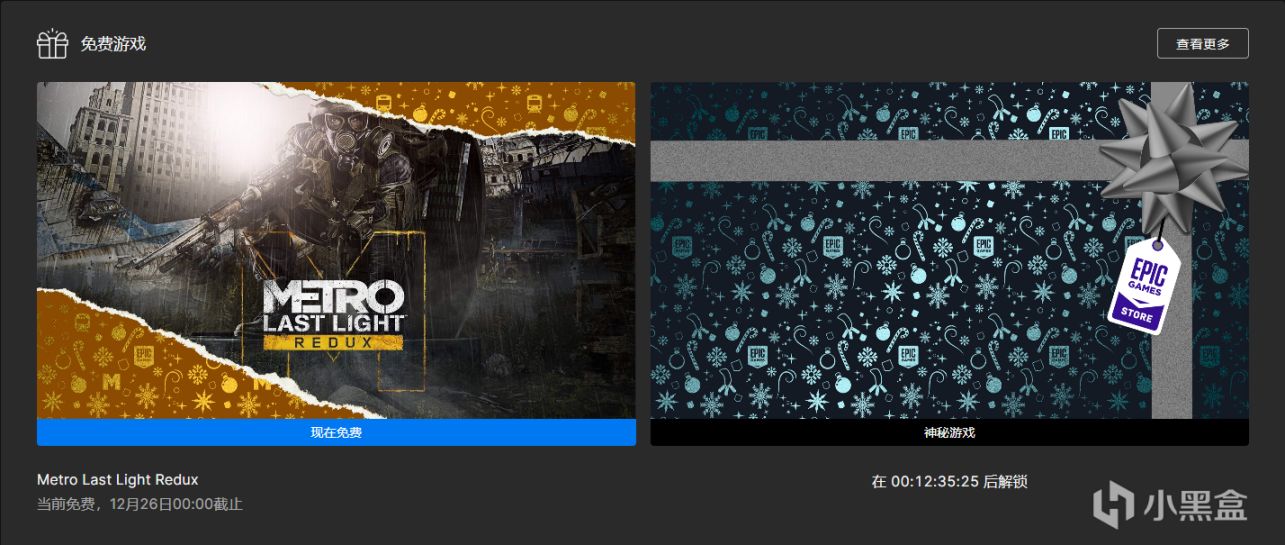Screen dimensions: 1285x545
Task: Open the Metro Last Light Redux title link
Action: click(x=117, y=480)
